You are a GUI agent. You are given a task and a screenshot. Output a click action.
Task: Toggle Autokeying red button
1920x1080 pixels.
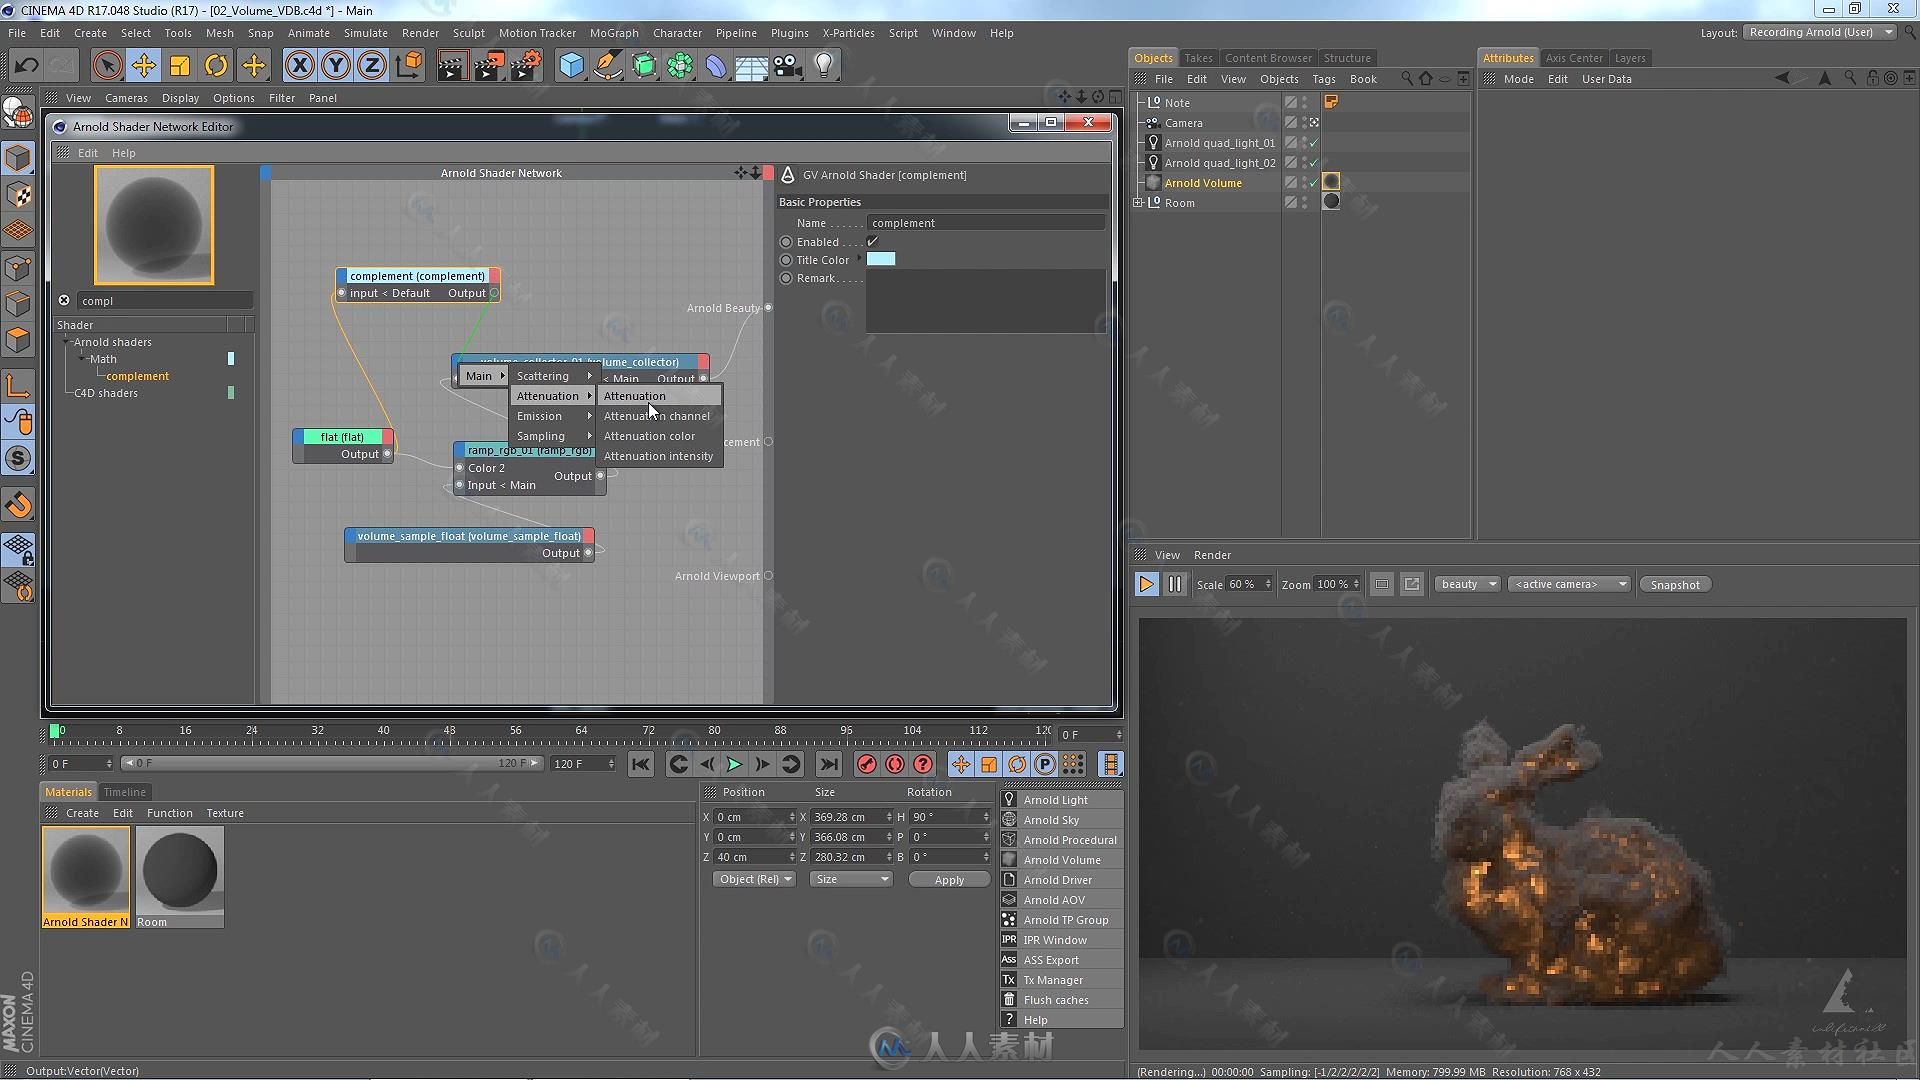tap(895, 764)
